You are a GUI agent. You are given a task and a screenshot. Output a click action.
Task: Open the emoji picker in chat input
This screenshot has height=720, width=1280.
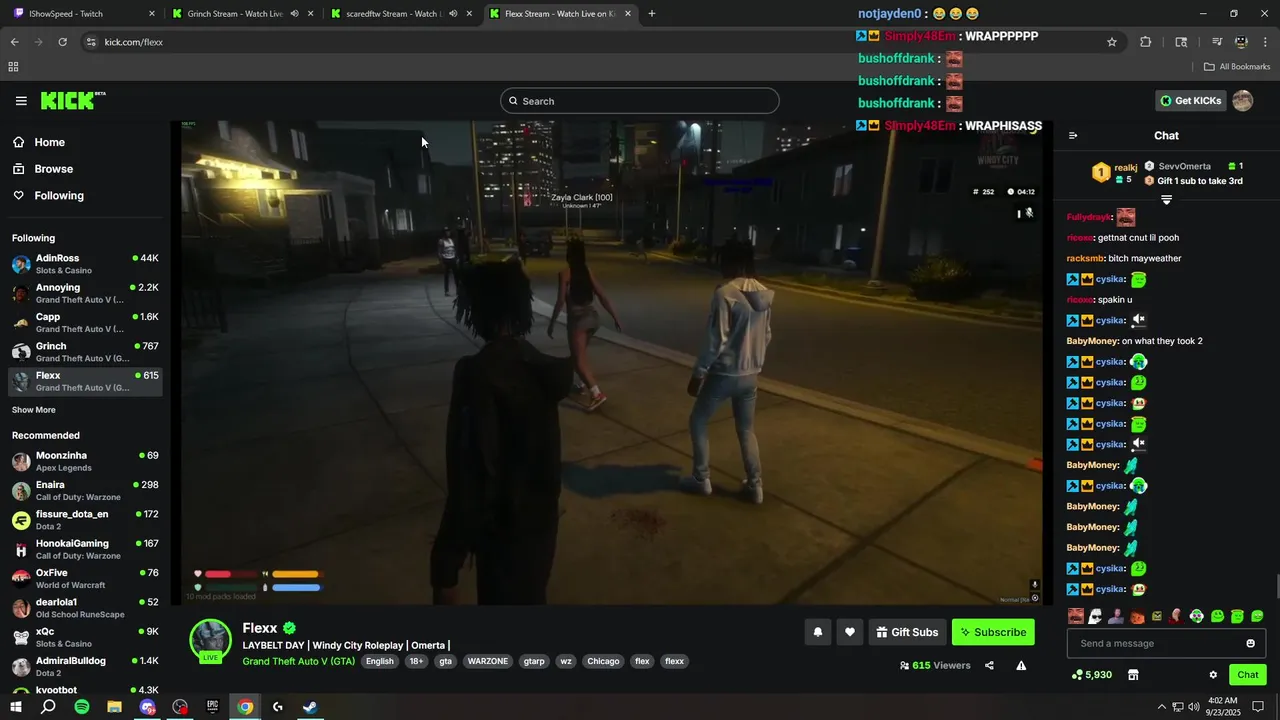click(1250, 644)
